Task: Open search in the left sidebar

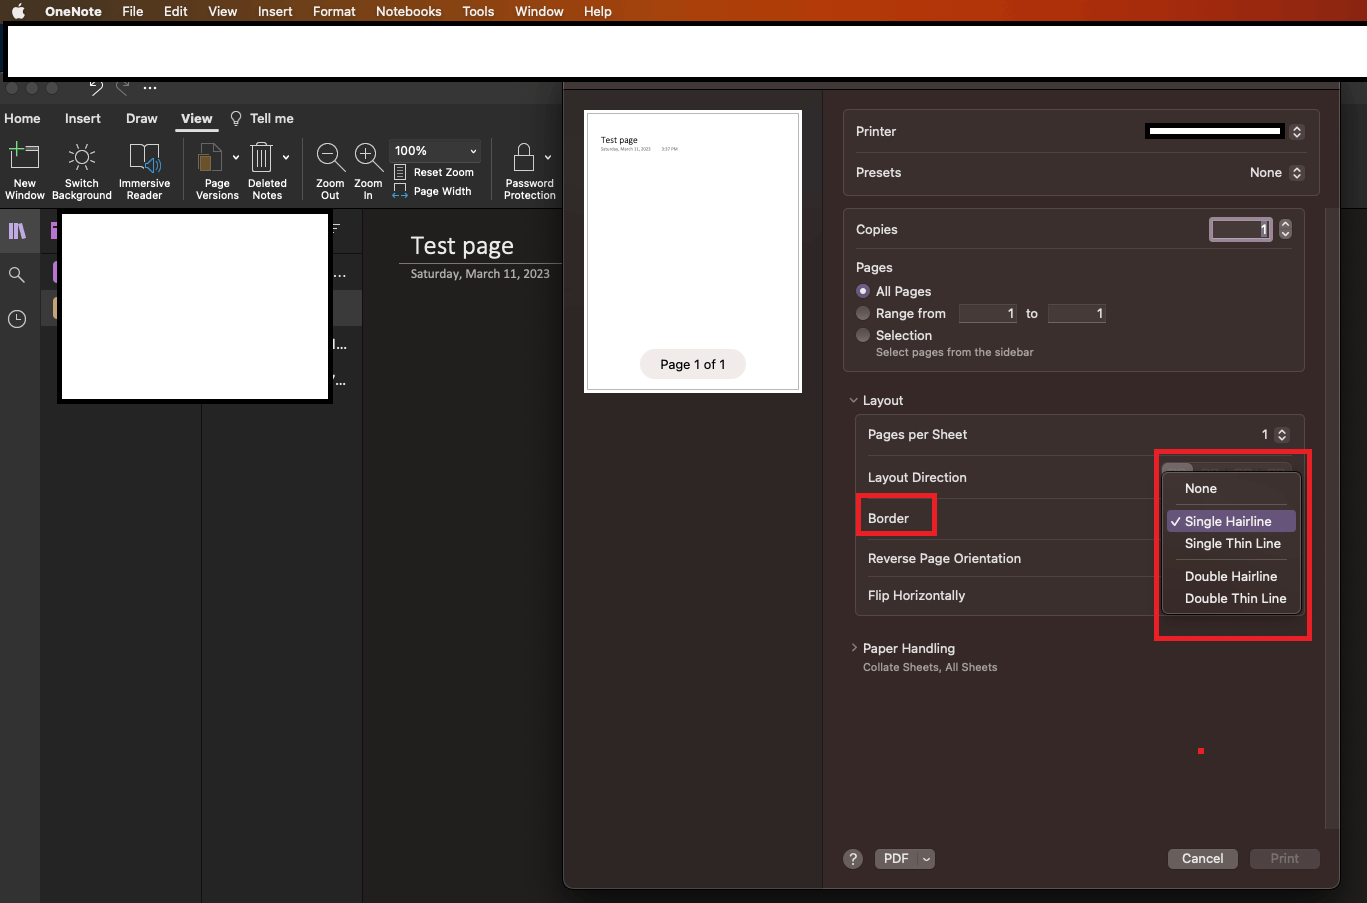Action: [x=17, y=274]
